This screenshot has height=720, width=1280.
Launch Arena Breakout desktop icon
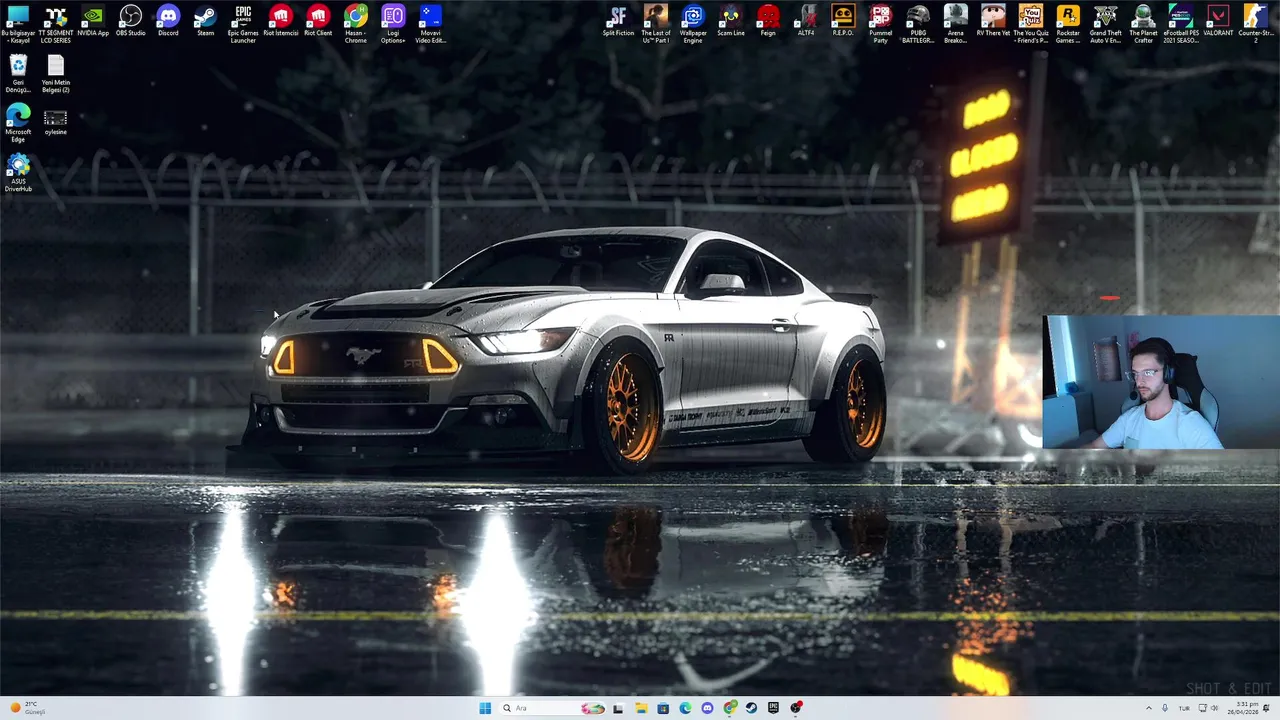956,23
